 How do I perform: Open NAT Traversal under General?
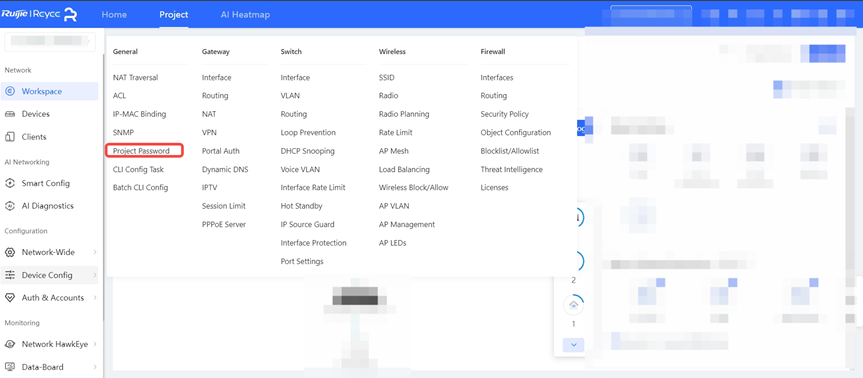(135, 78)
